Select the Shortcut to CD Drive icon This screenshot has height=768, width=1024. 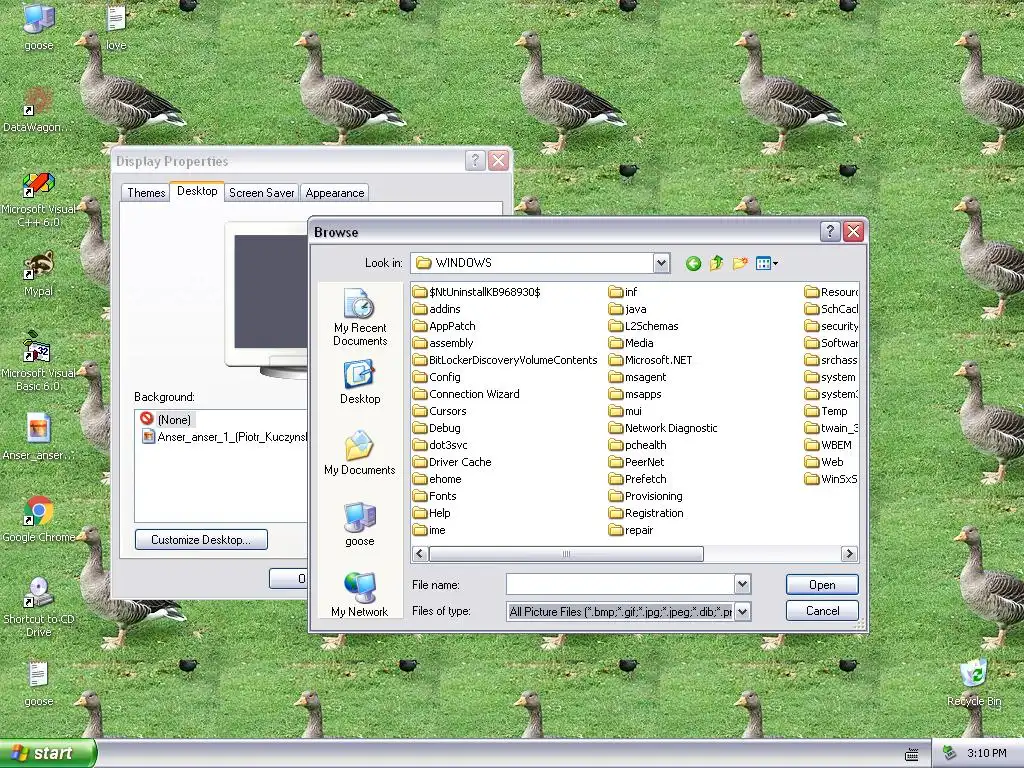click(39, 607)
